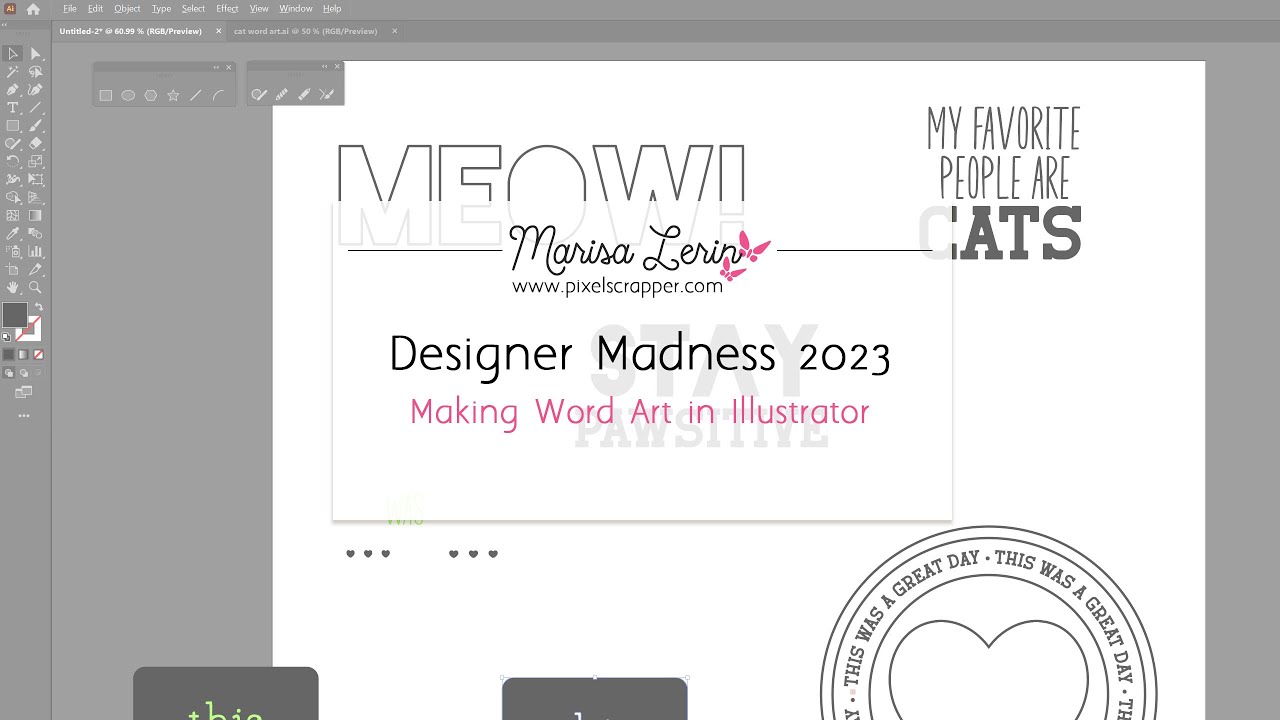Image resolution: width=1280 pixels, height=720 pixels.
Task: Set paint mode to None
Action: pos(38,354)
